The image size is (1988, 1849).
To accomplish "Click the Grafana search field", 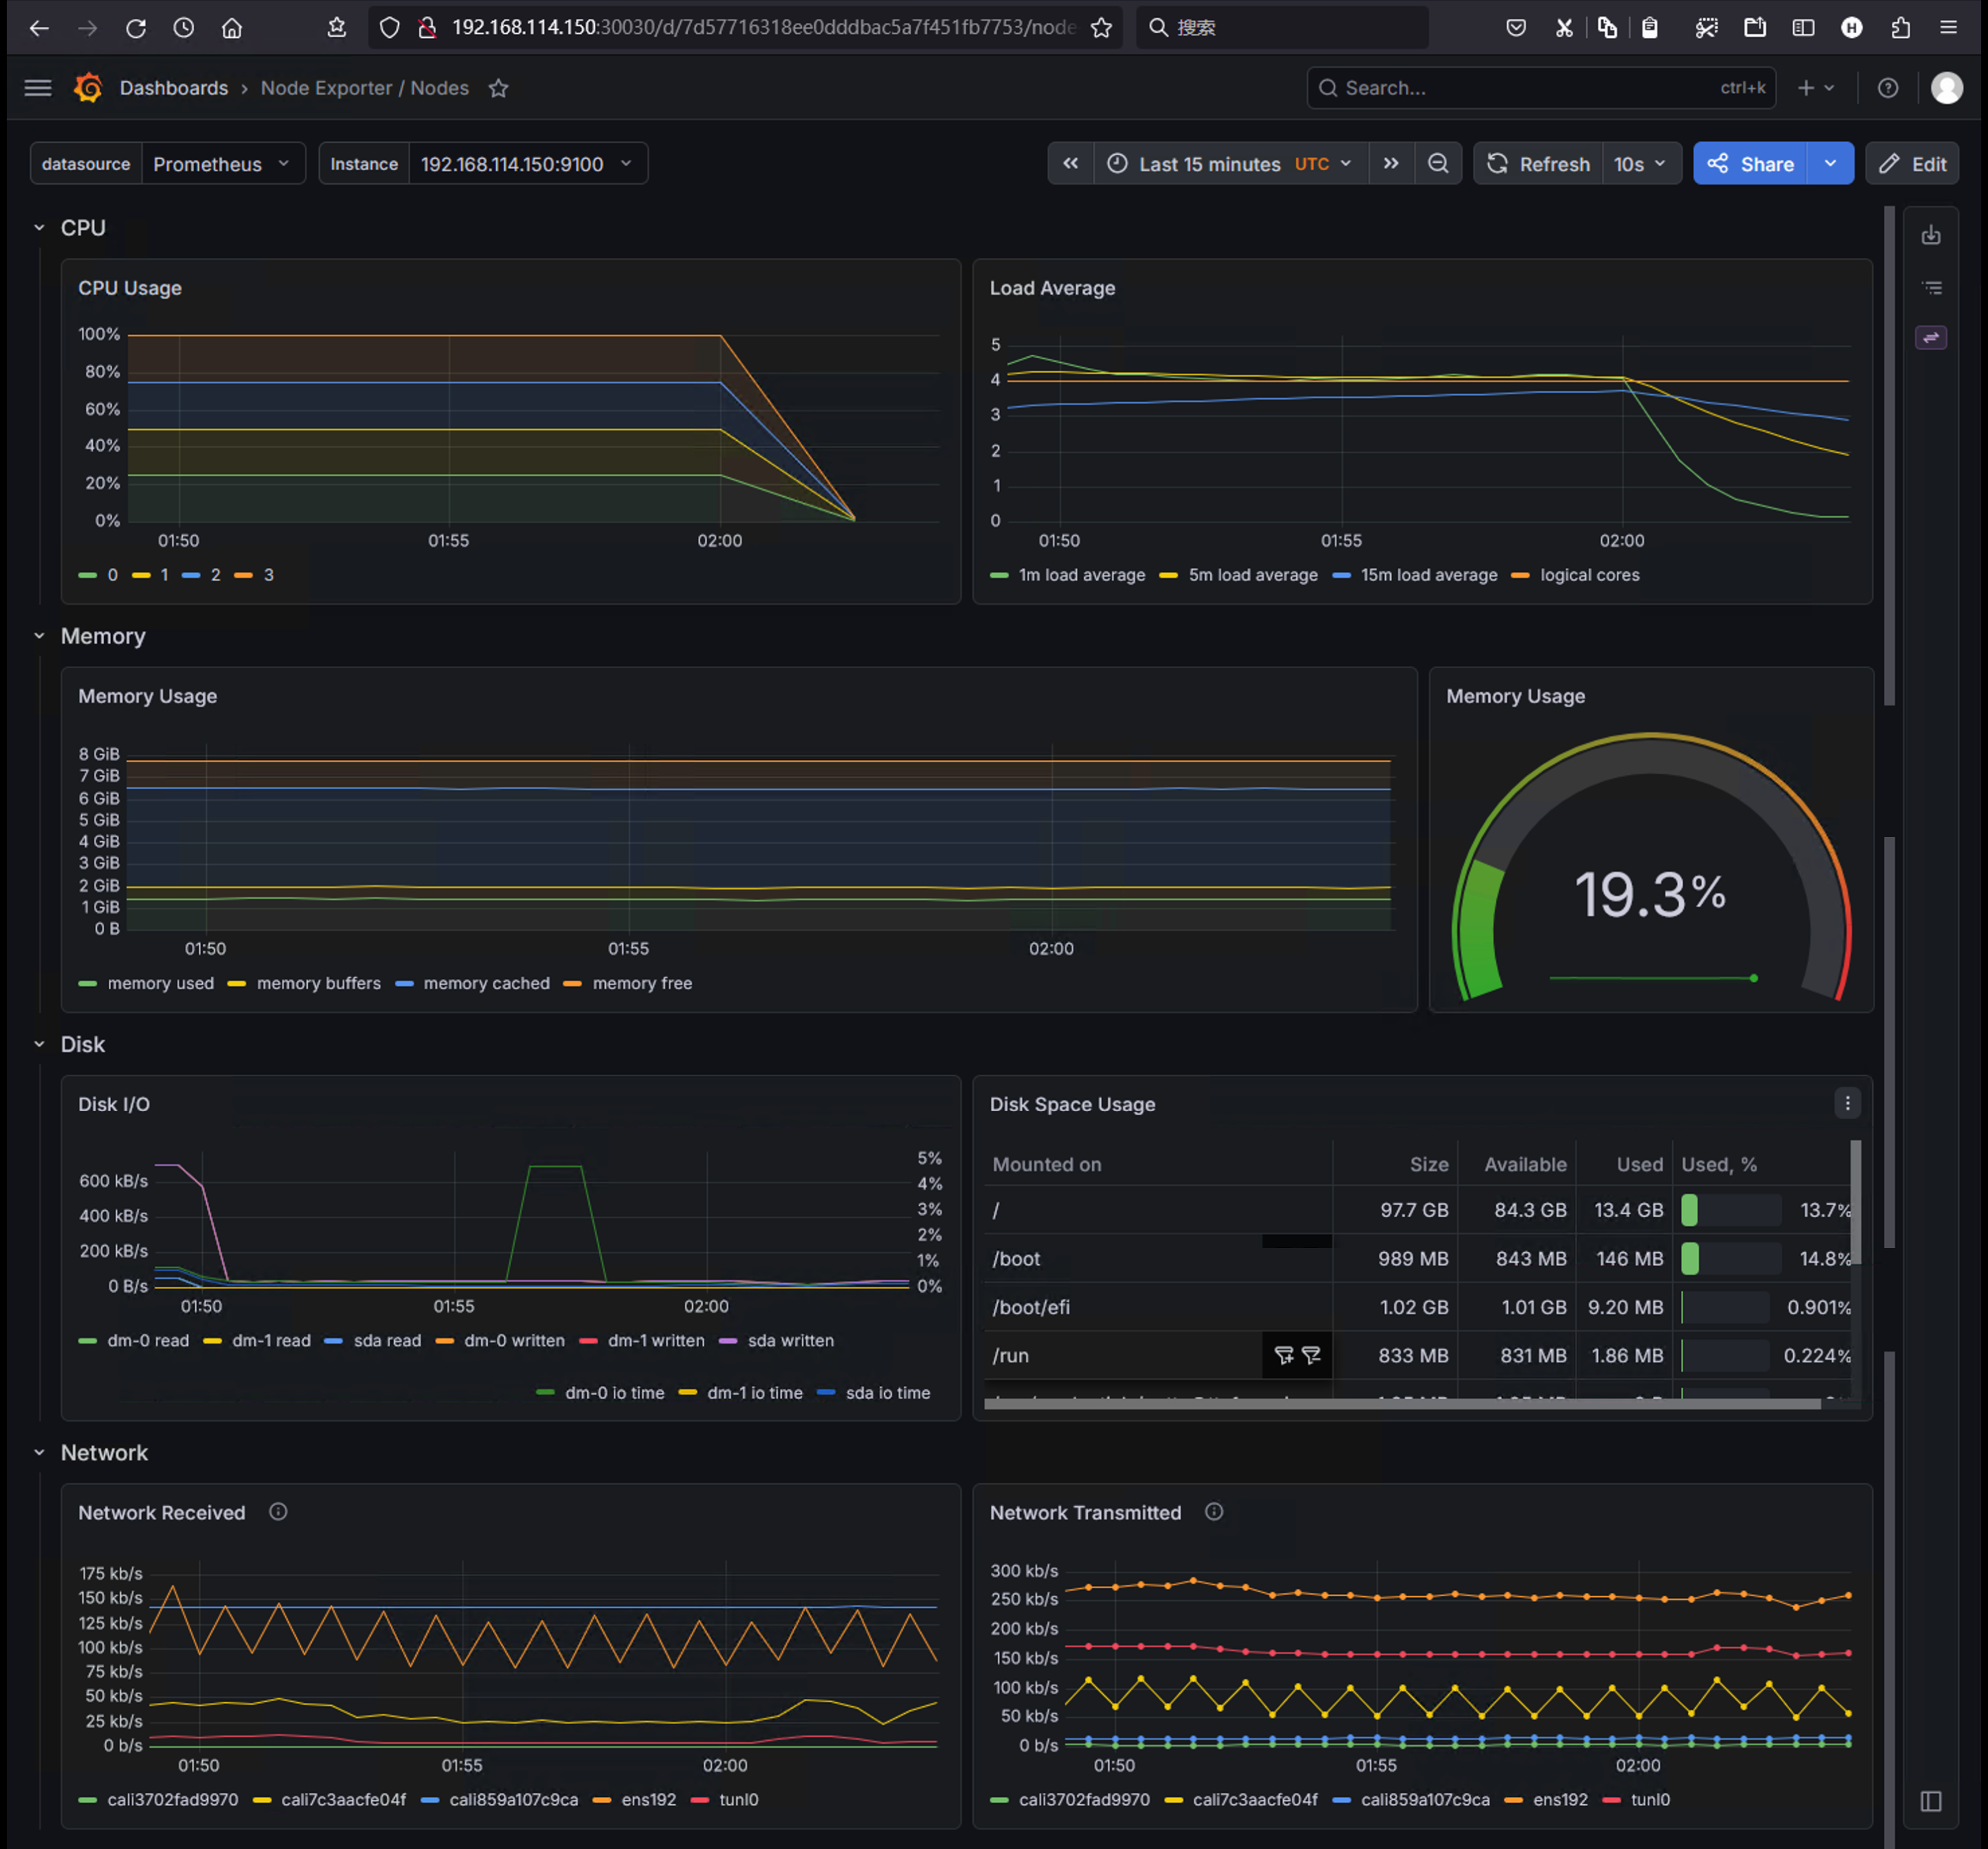I will (1540, 88).
